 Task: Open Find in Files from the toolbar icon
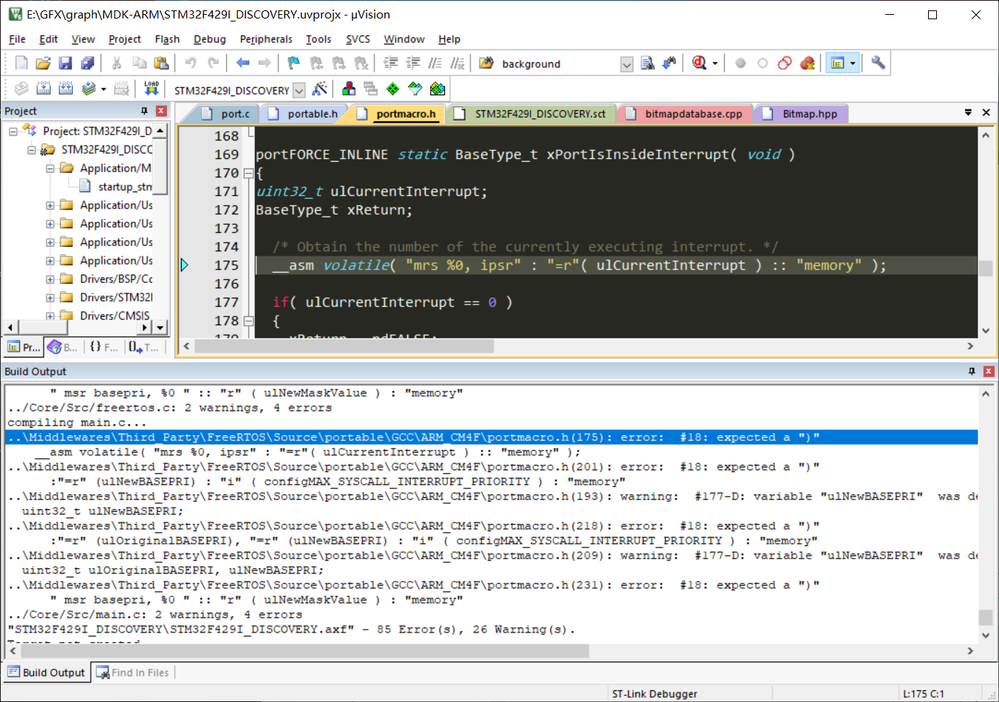(647, 63)
